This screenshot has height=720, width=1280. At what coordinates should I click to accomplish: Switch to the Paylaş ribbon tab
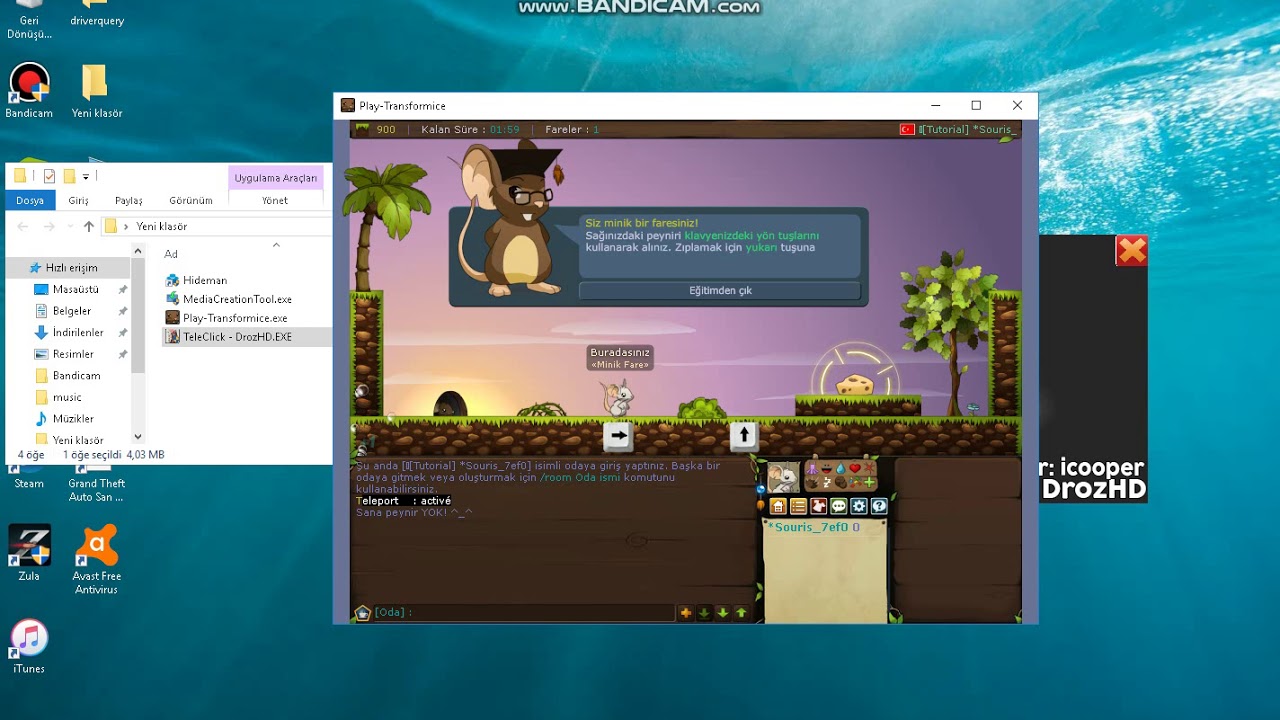tap(128, 200)
